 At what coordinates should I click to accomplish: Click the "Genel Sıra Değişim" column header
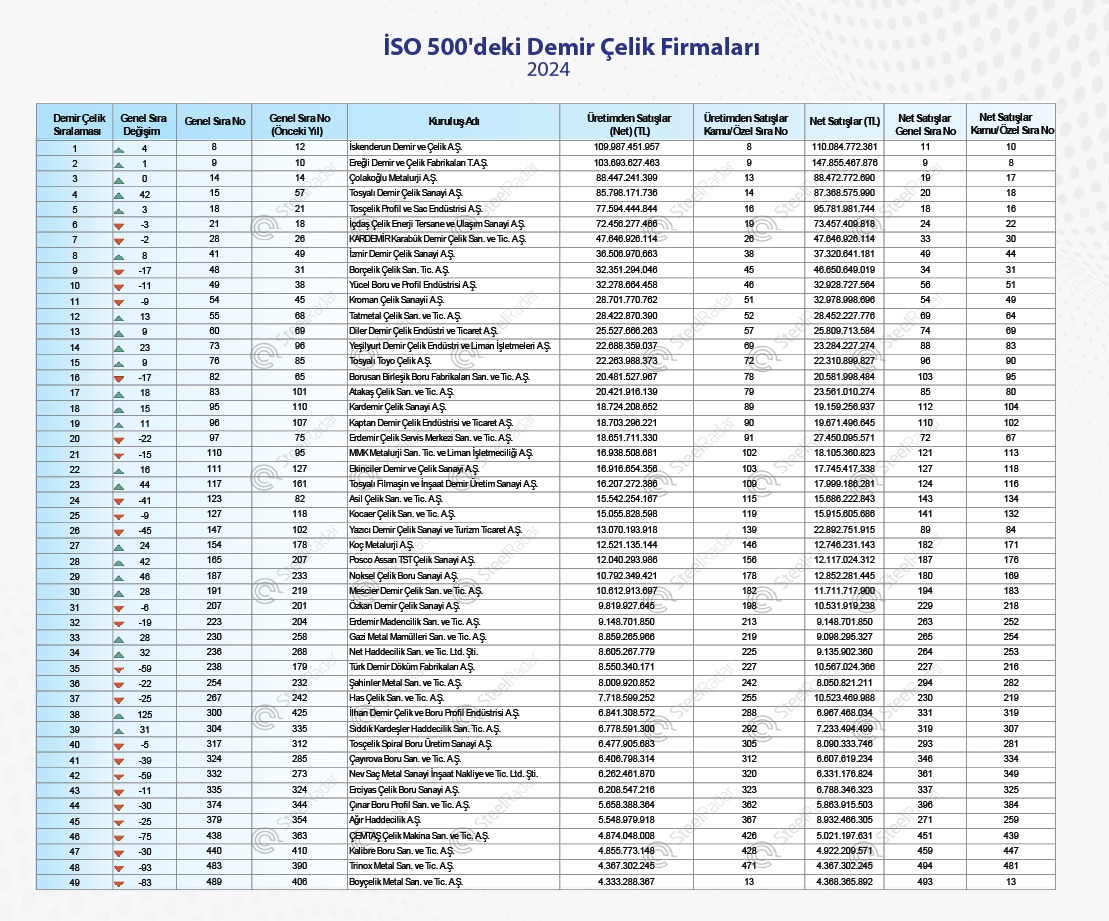click(x=143, y=124)
